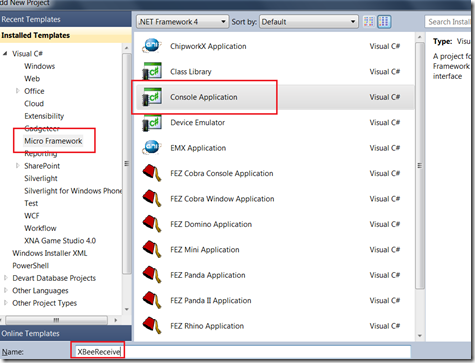Select the ChipworkX Application template name
Viewport: 475px width, 363px height.
click(x=208, y=46)
